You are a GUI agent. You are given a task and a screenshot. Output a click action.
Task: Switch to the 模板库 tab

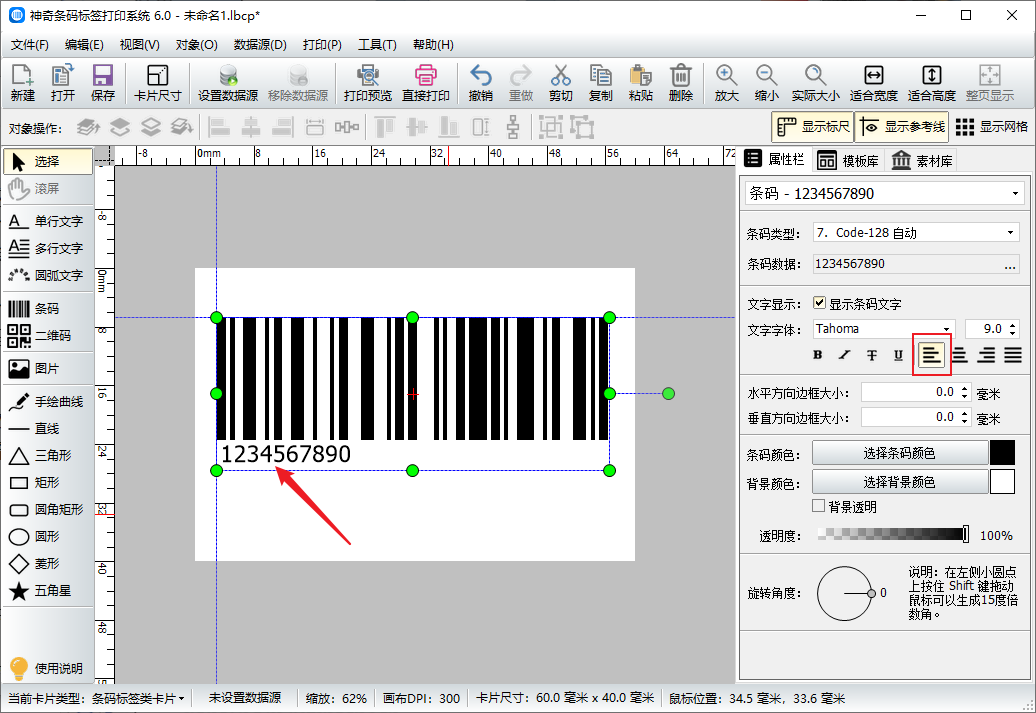[847, 161]
